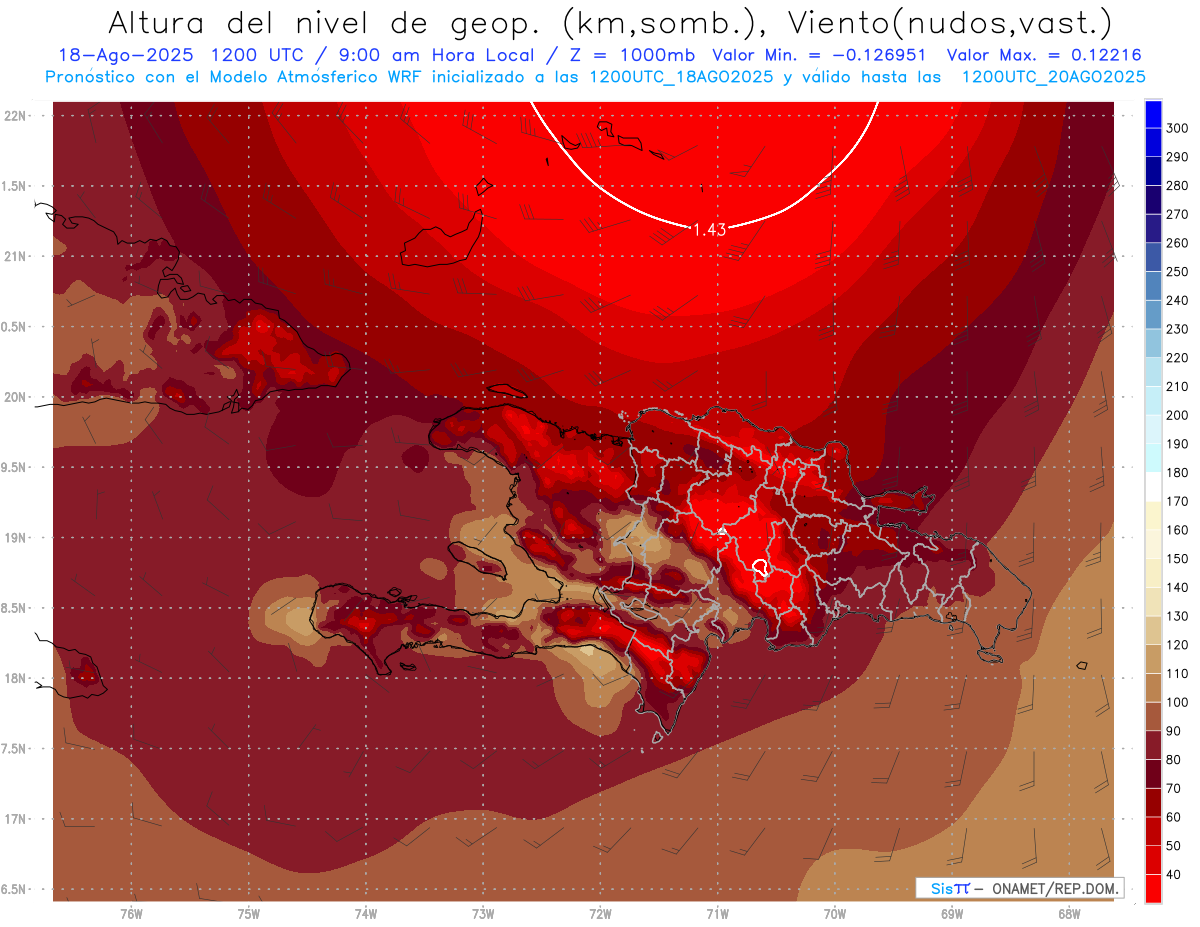Click the '19N' latitude label

coord(15,537)
